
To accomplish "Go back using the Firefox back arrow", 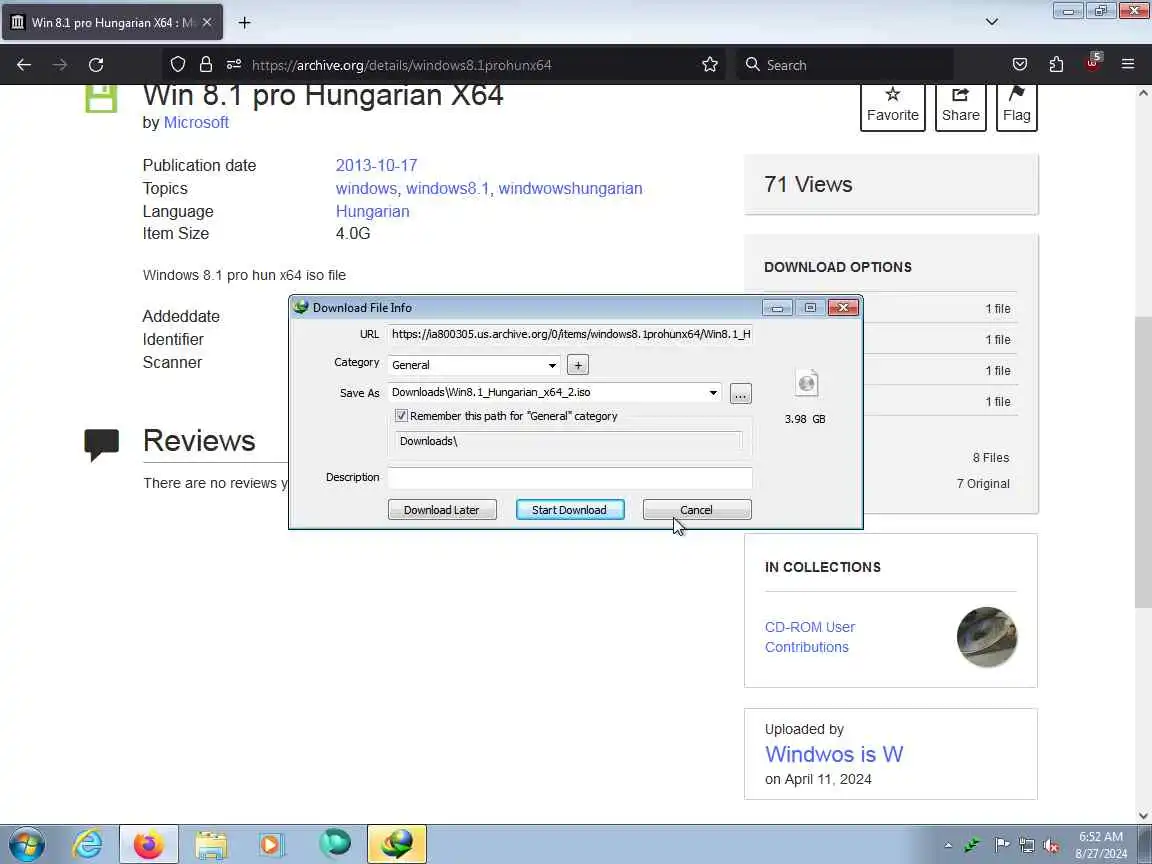I will (24, 65).
